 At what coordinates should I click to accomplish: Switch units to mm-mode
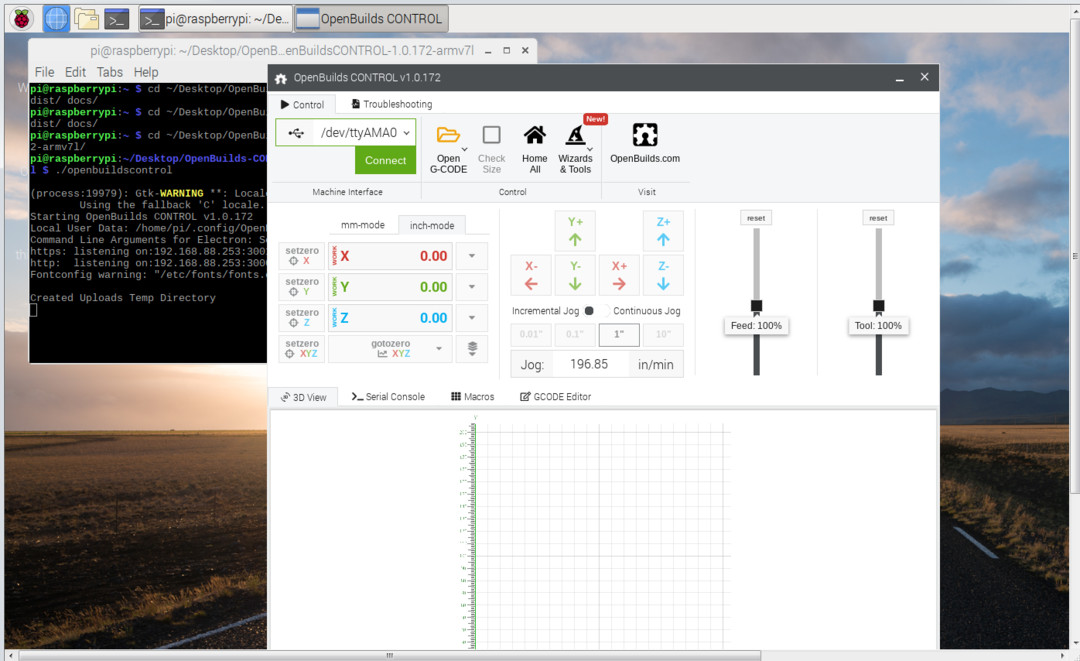point(363,225)
